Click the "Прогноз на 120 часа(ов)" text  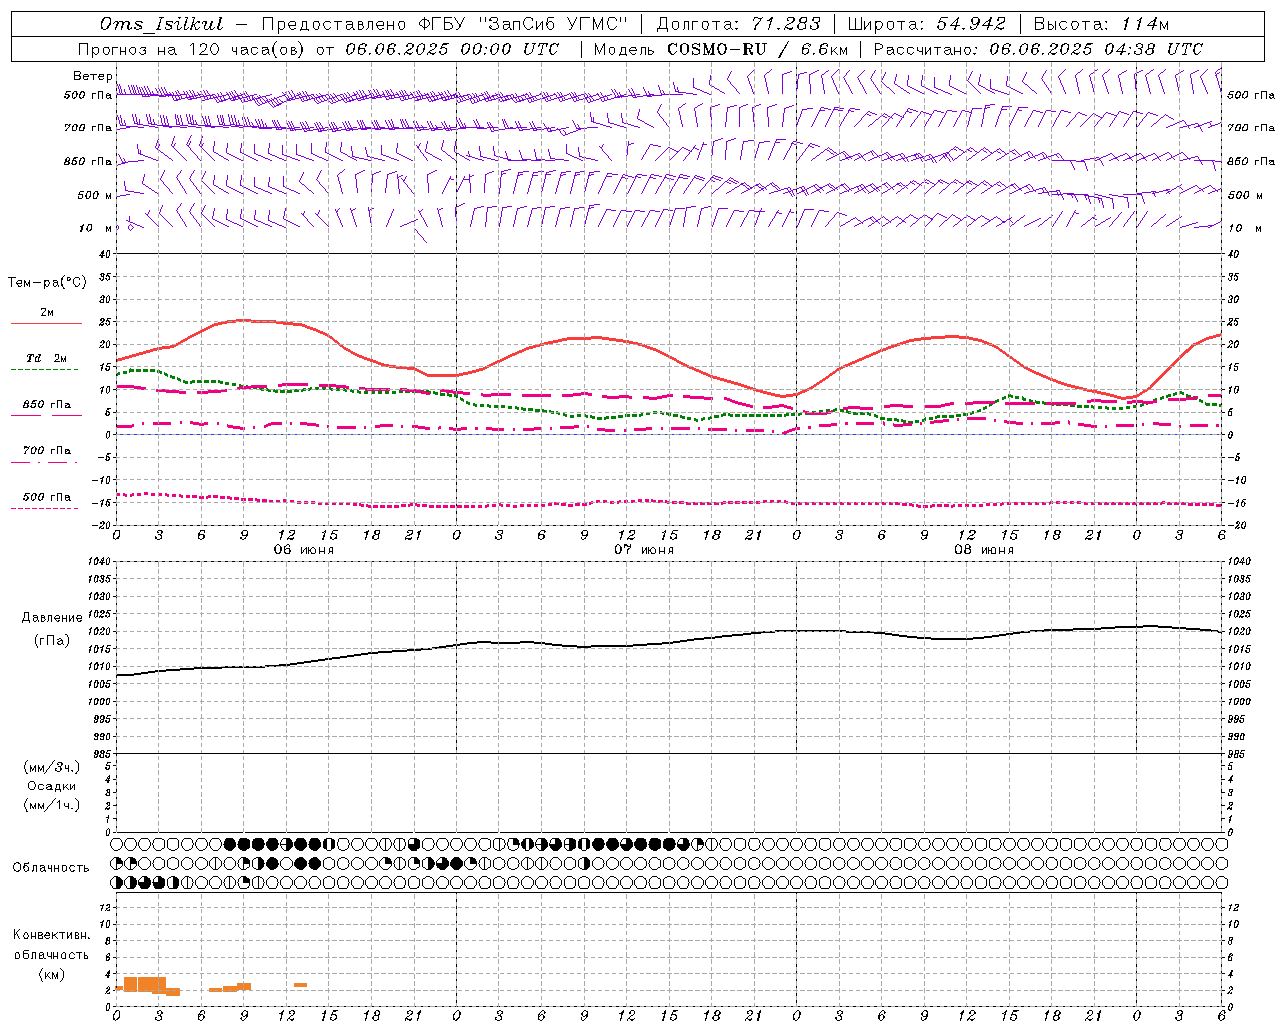pos(192,49)
